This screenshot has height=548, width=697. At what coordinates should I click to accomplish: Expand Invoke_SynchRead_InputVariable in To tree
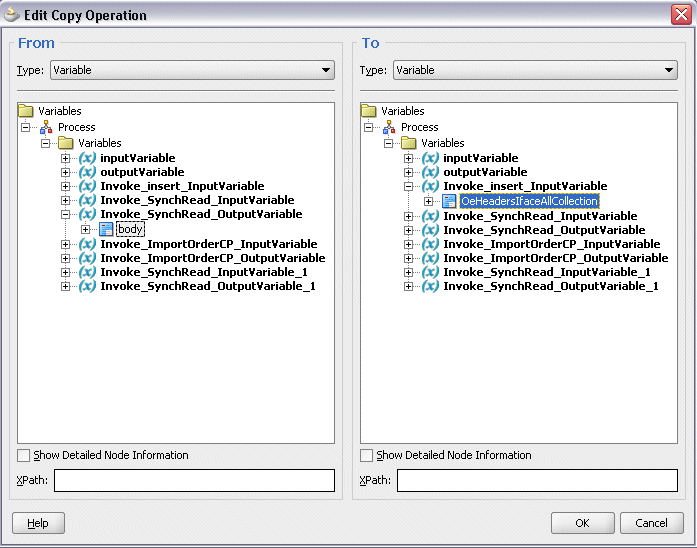coord(409,216)
